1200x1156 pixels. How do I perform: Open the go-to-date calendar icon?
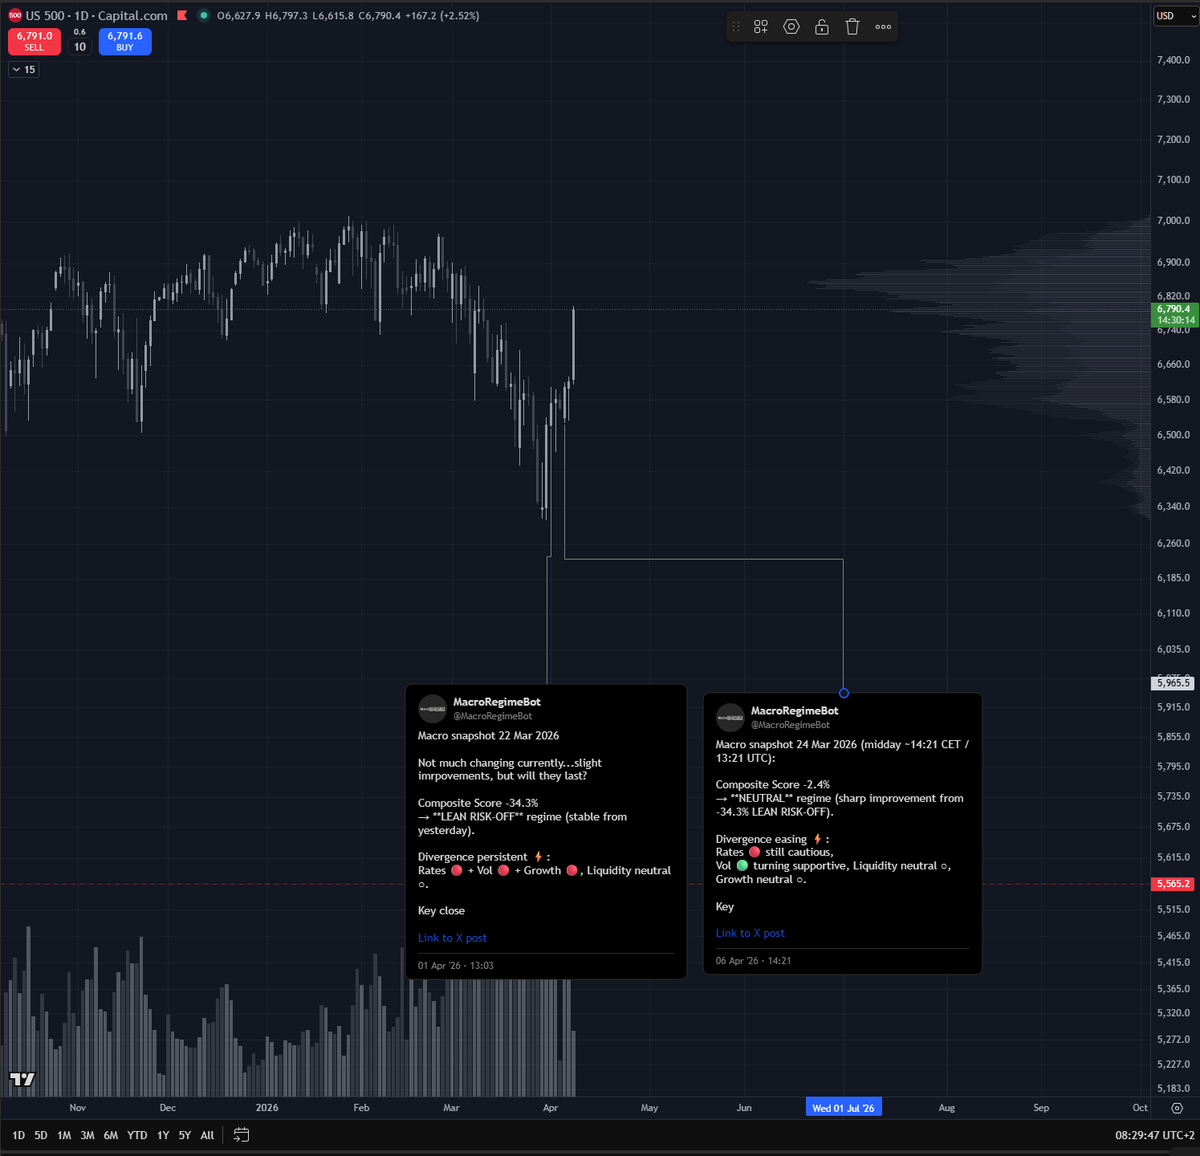click(241, 1135)
